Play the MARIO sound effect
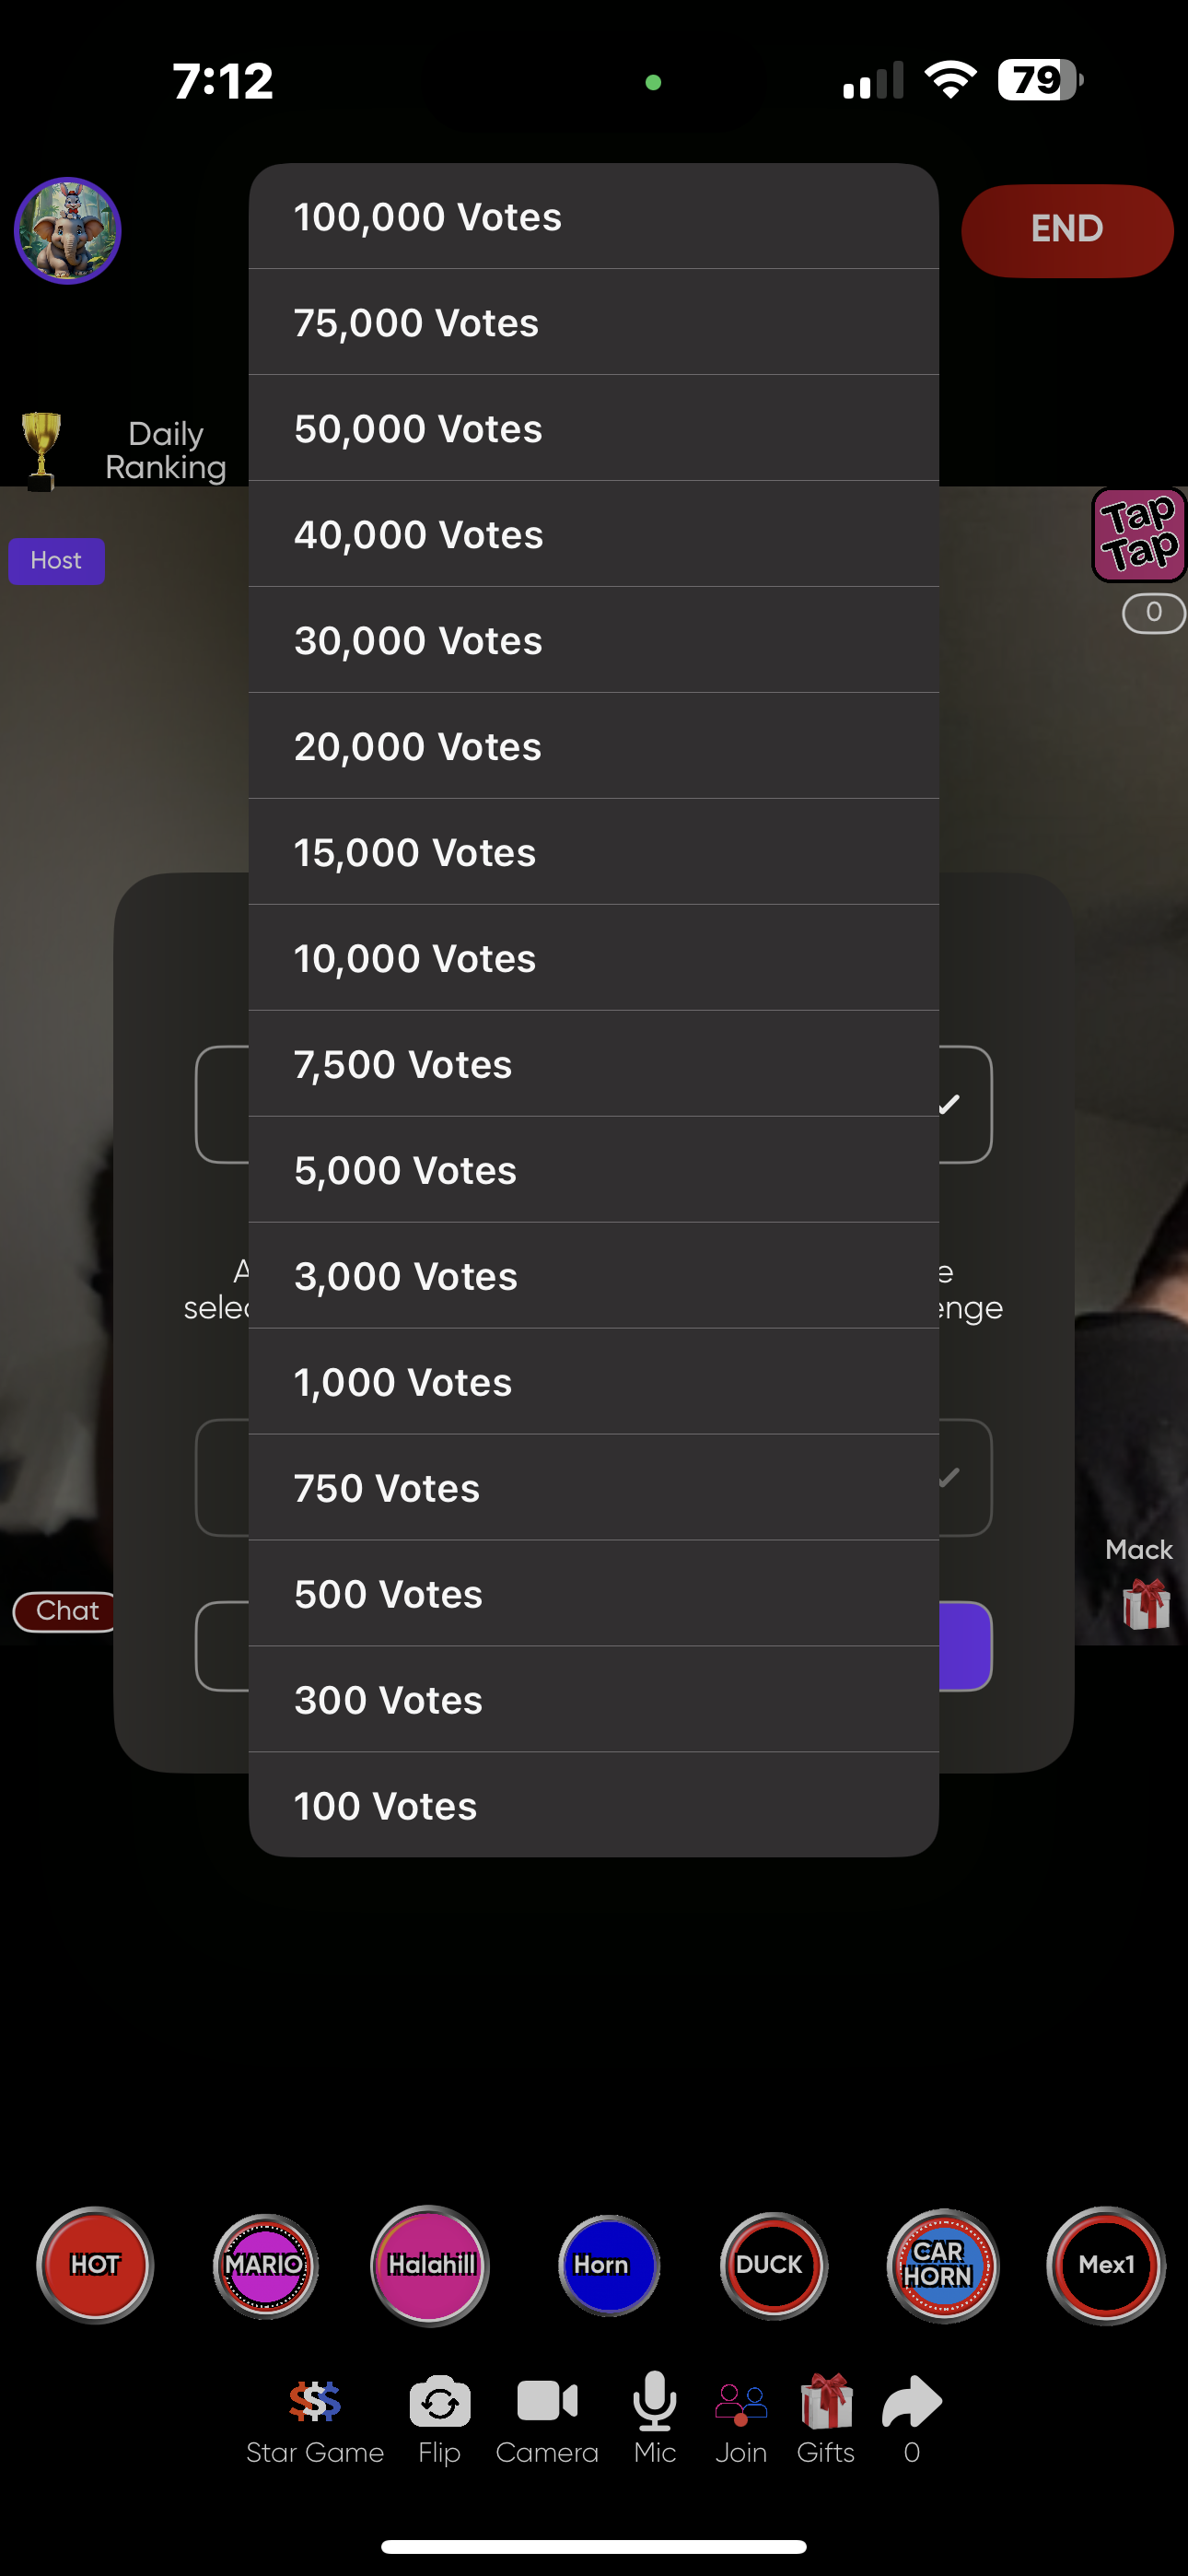The image size is (1188, 2576). coord(265,2265)
